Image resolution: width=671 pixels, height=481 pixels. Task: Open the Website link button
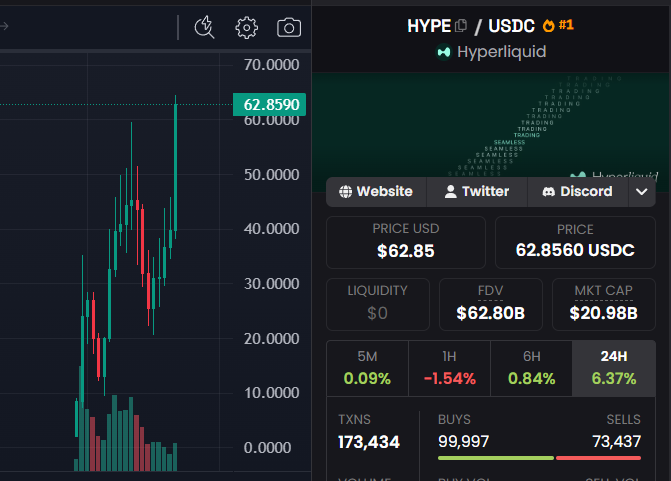coord(376,191)
